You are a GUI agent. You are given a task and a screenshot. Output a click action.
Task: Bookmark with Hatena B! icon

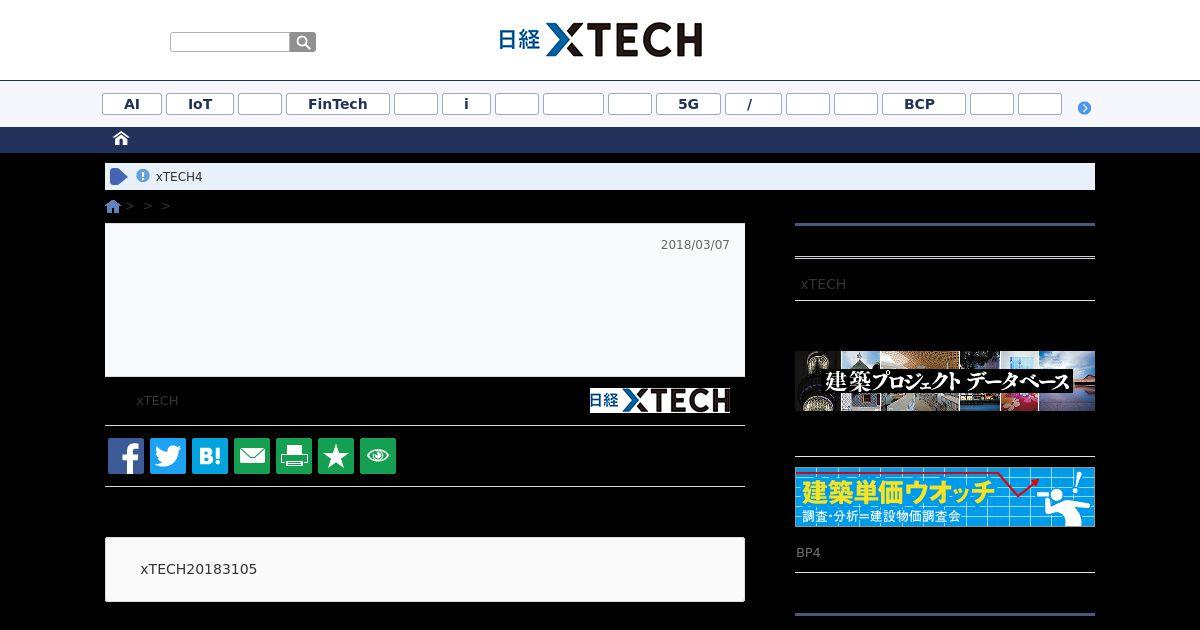pos(210,456)
